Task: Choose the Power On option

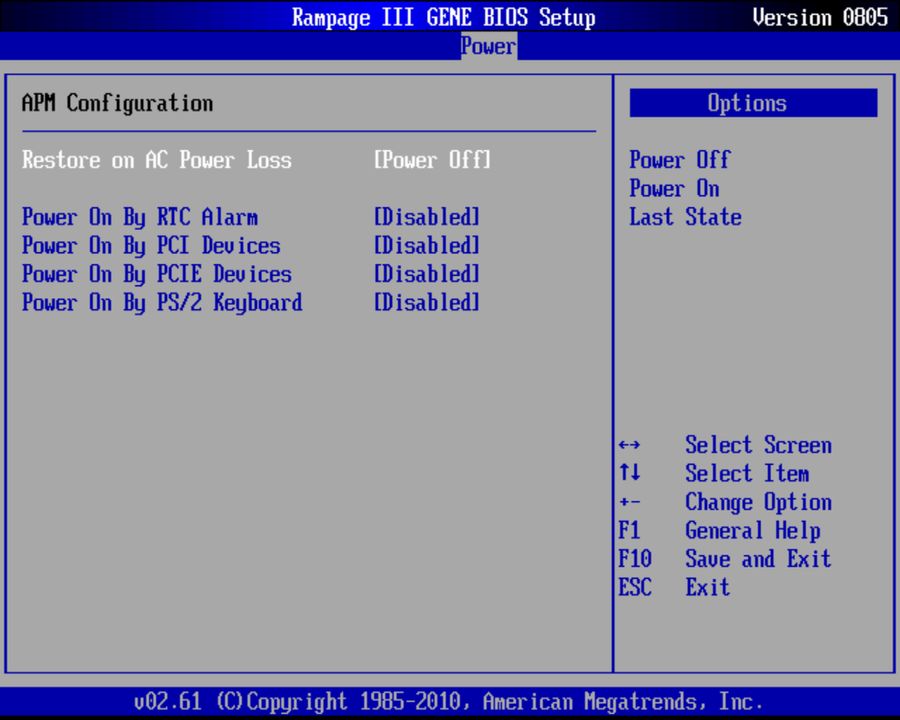Action: (674, 188)
